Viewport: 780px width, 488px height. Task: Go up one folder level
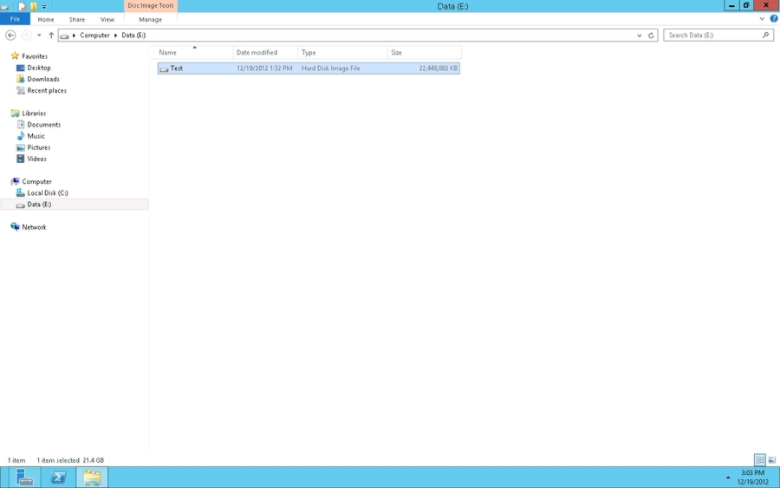point(51,35)
